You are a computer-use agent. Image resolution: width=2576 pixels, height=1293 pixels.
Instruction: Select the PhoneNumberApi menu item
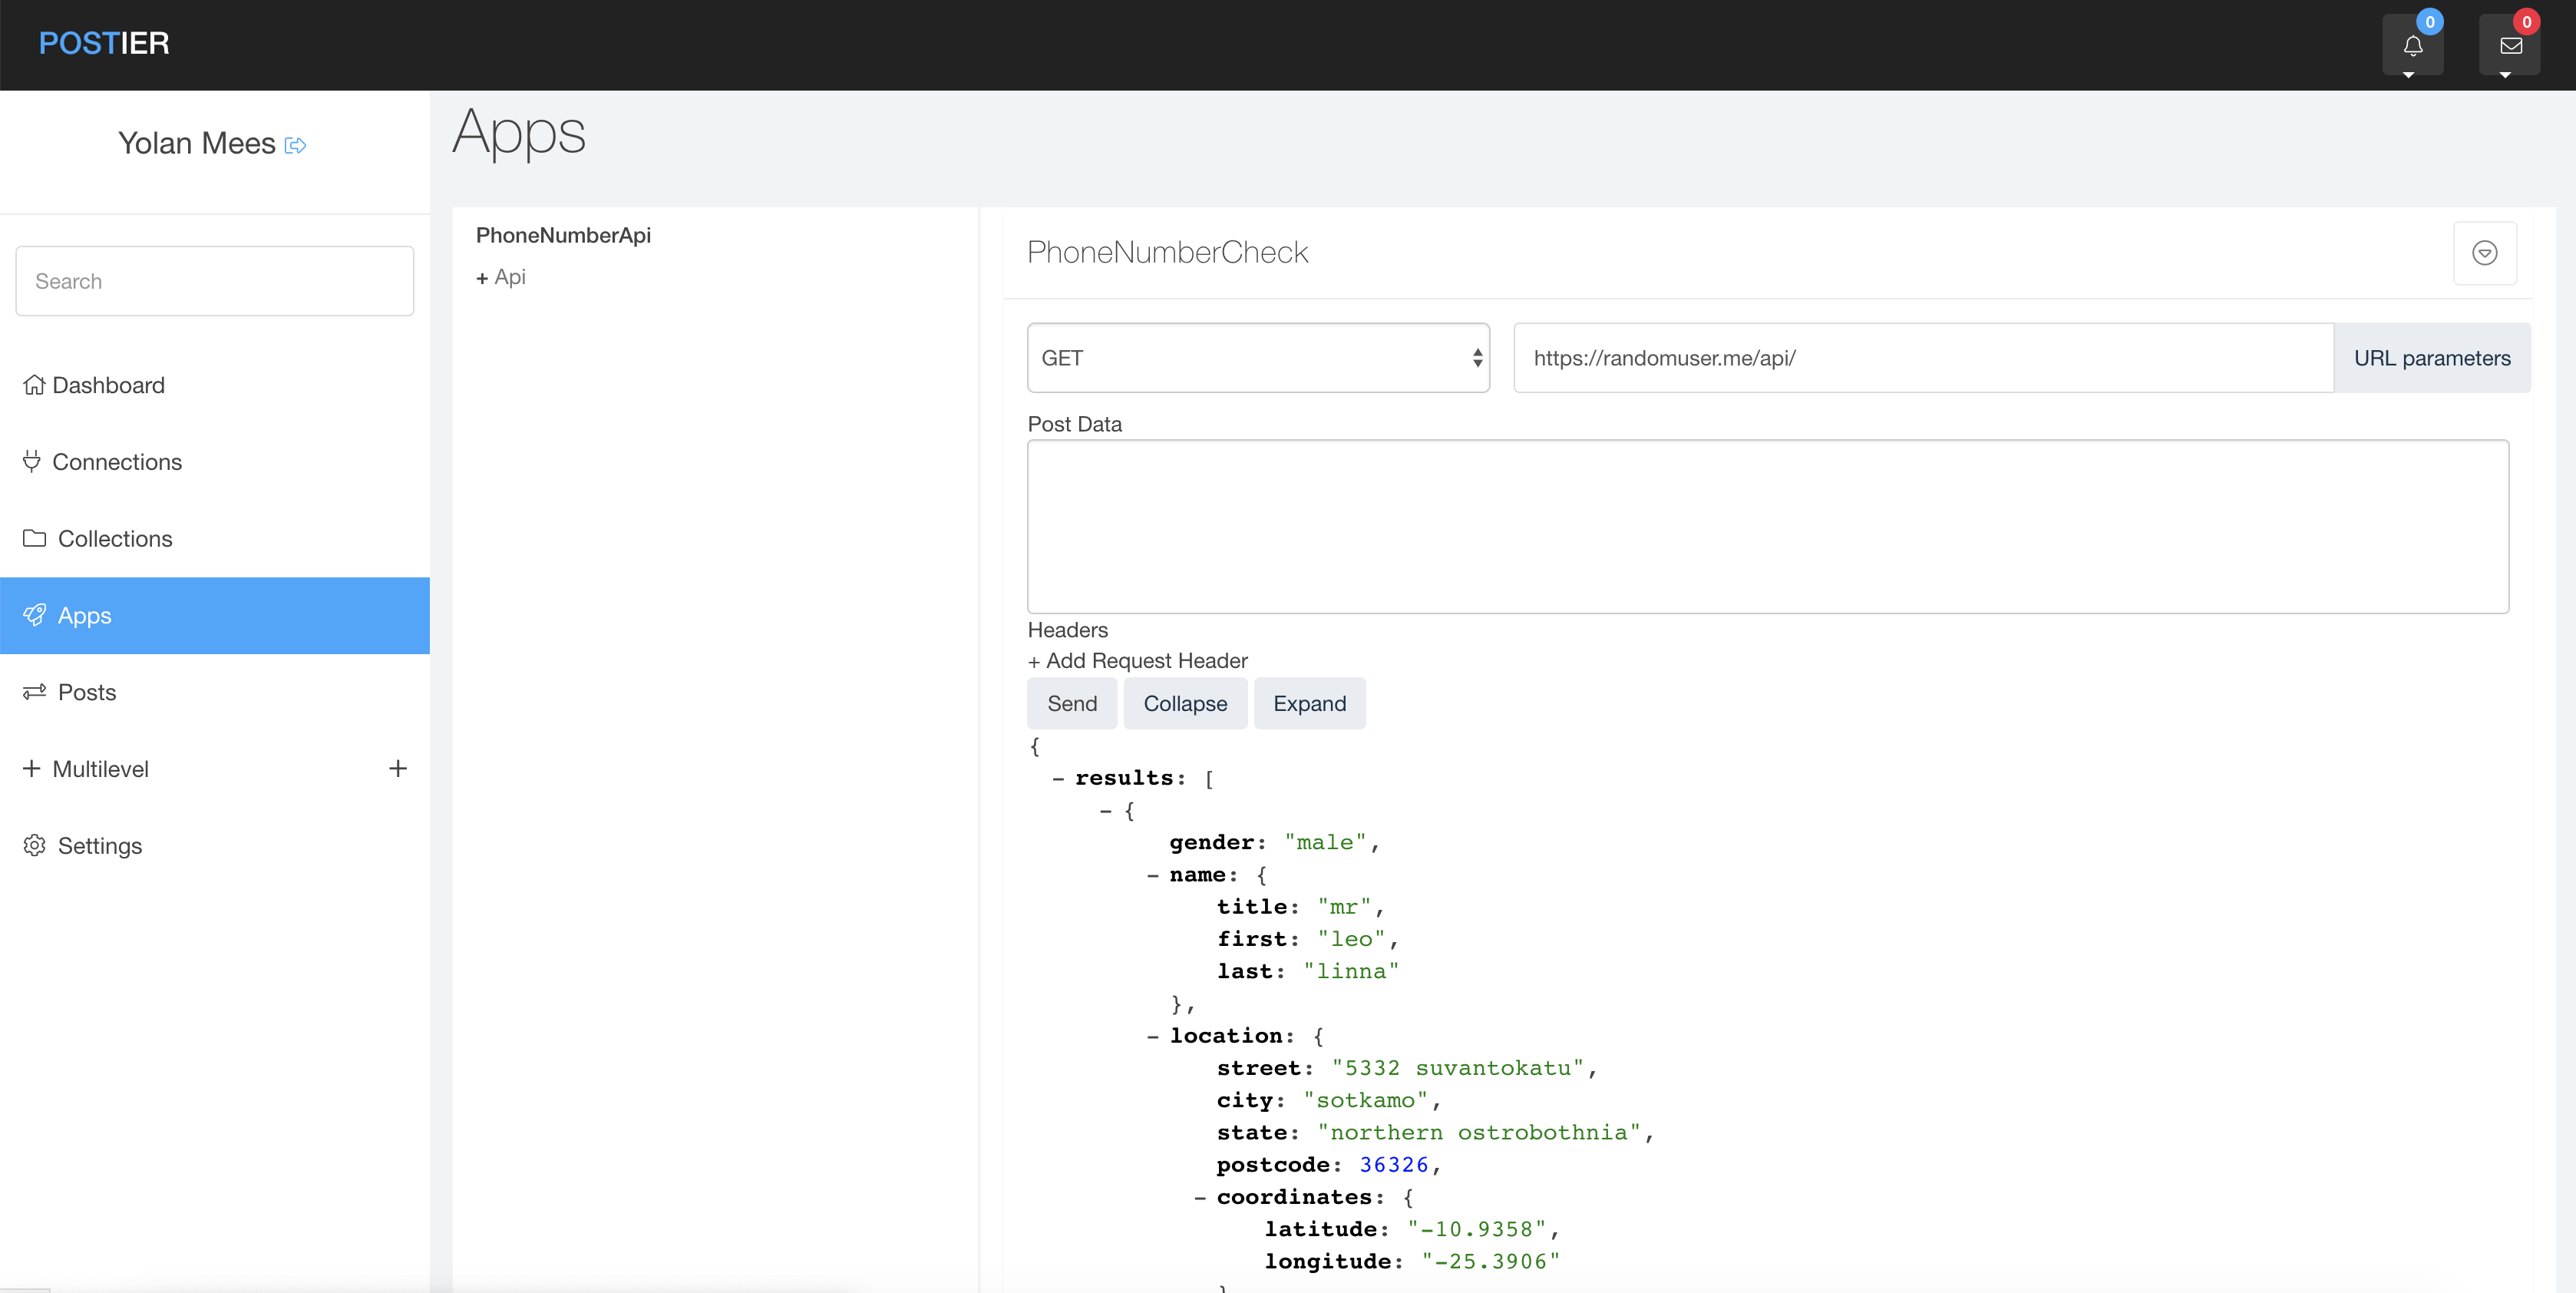click(x=562, y=234)
